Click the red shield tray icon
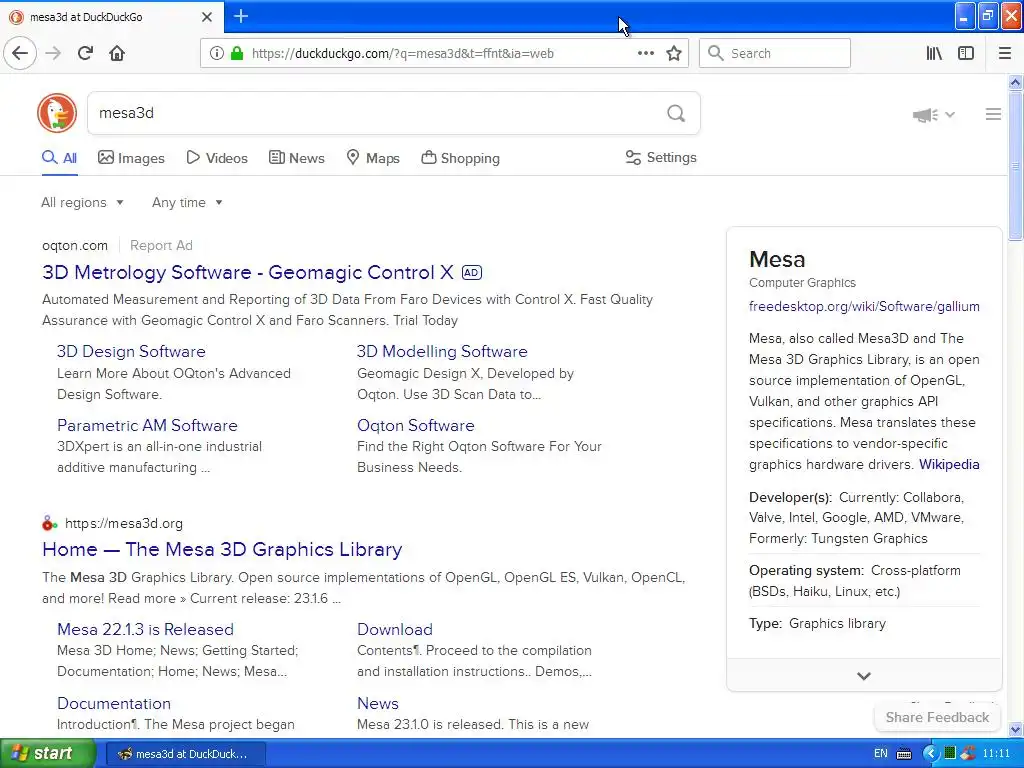The height and width of the screenshot is (768, 1024). pos(968,754)
